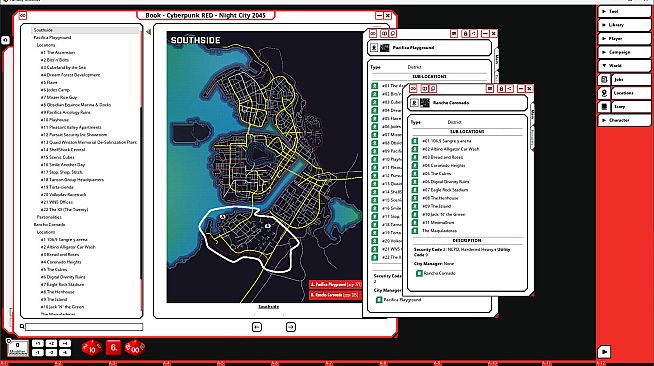
Task: Select Southside in the book index
Action: click(x=43, y=30)
